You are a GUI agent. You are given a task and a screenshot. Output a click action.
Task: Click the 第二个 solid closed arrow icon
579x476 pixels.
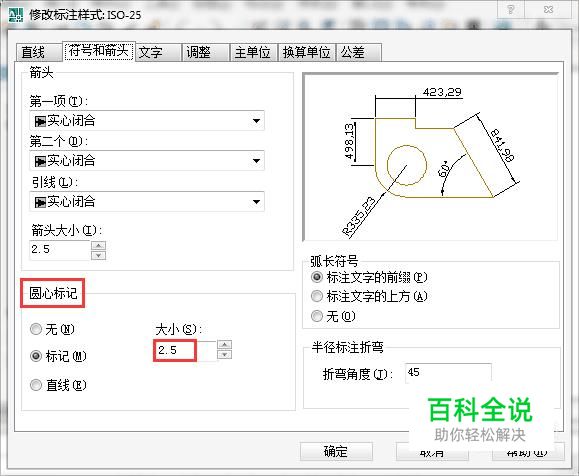point(40,161)
